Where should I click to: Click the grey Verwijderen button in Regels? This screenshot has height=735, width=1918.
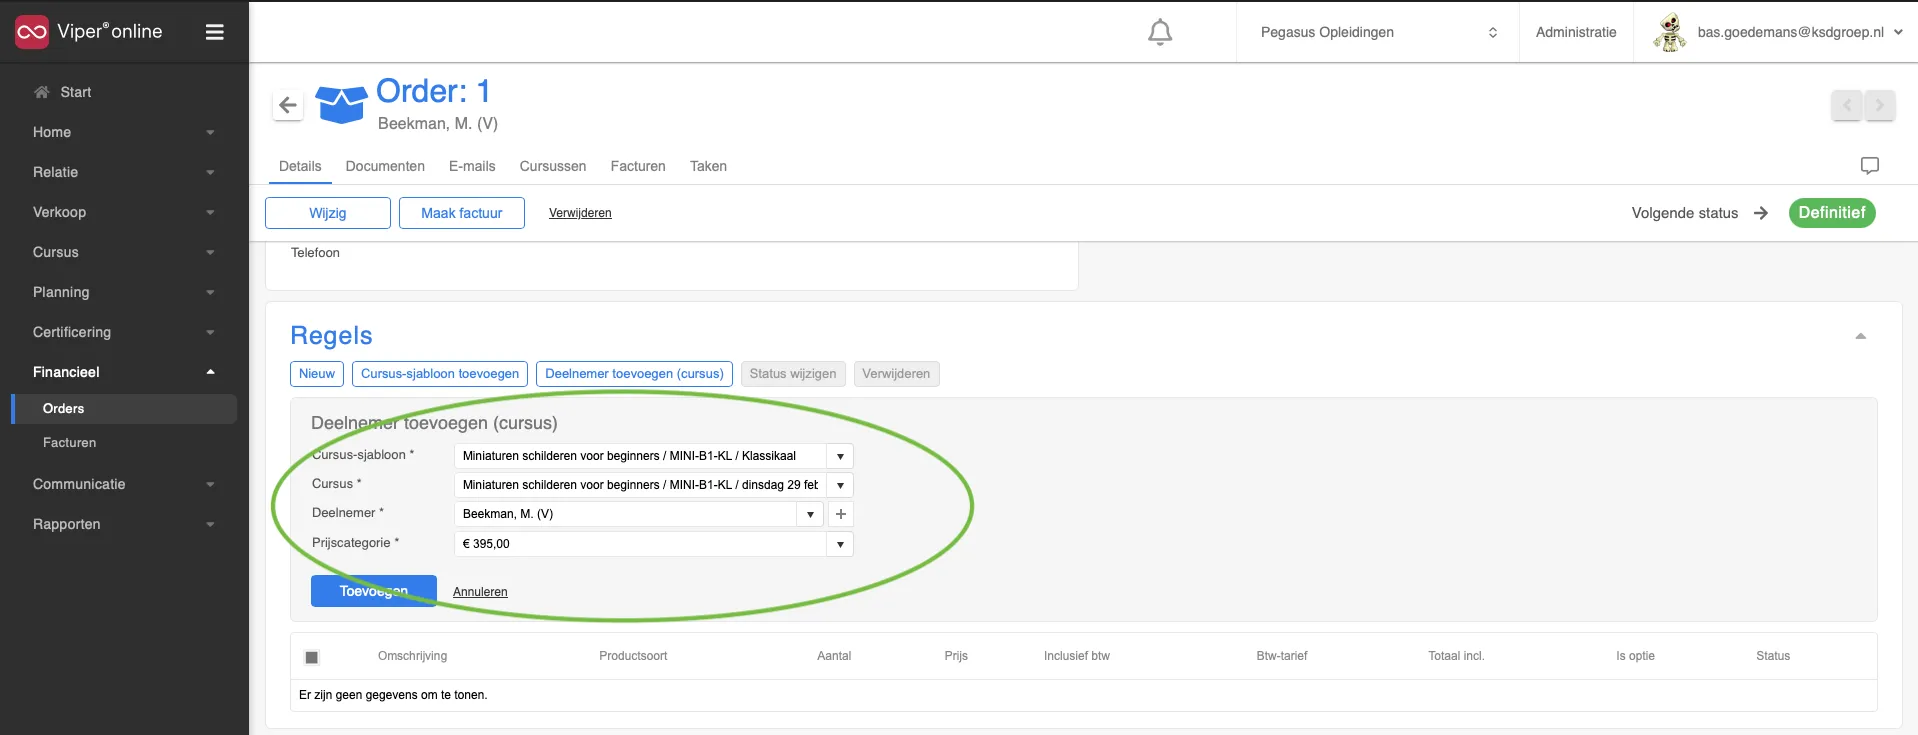click(896, 374)
